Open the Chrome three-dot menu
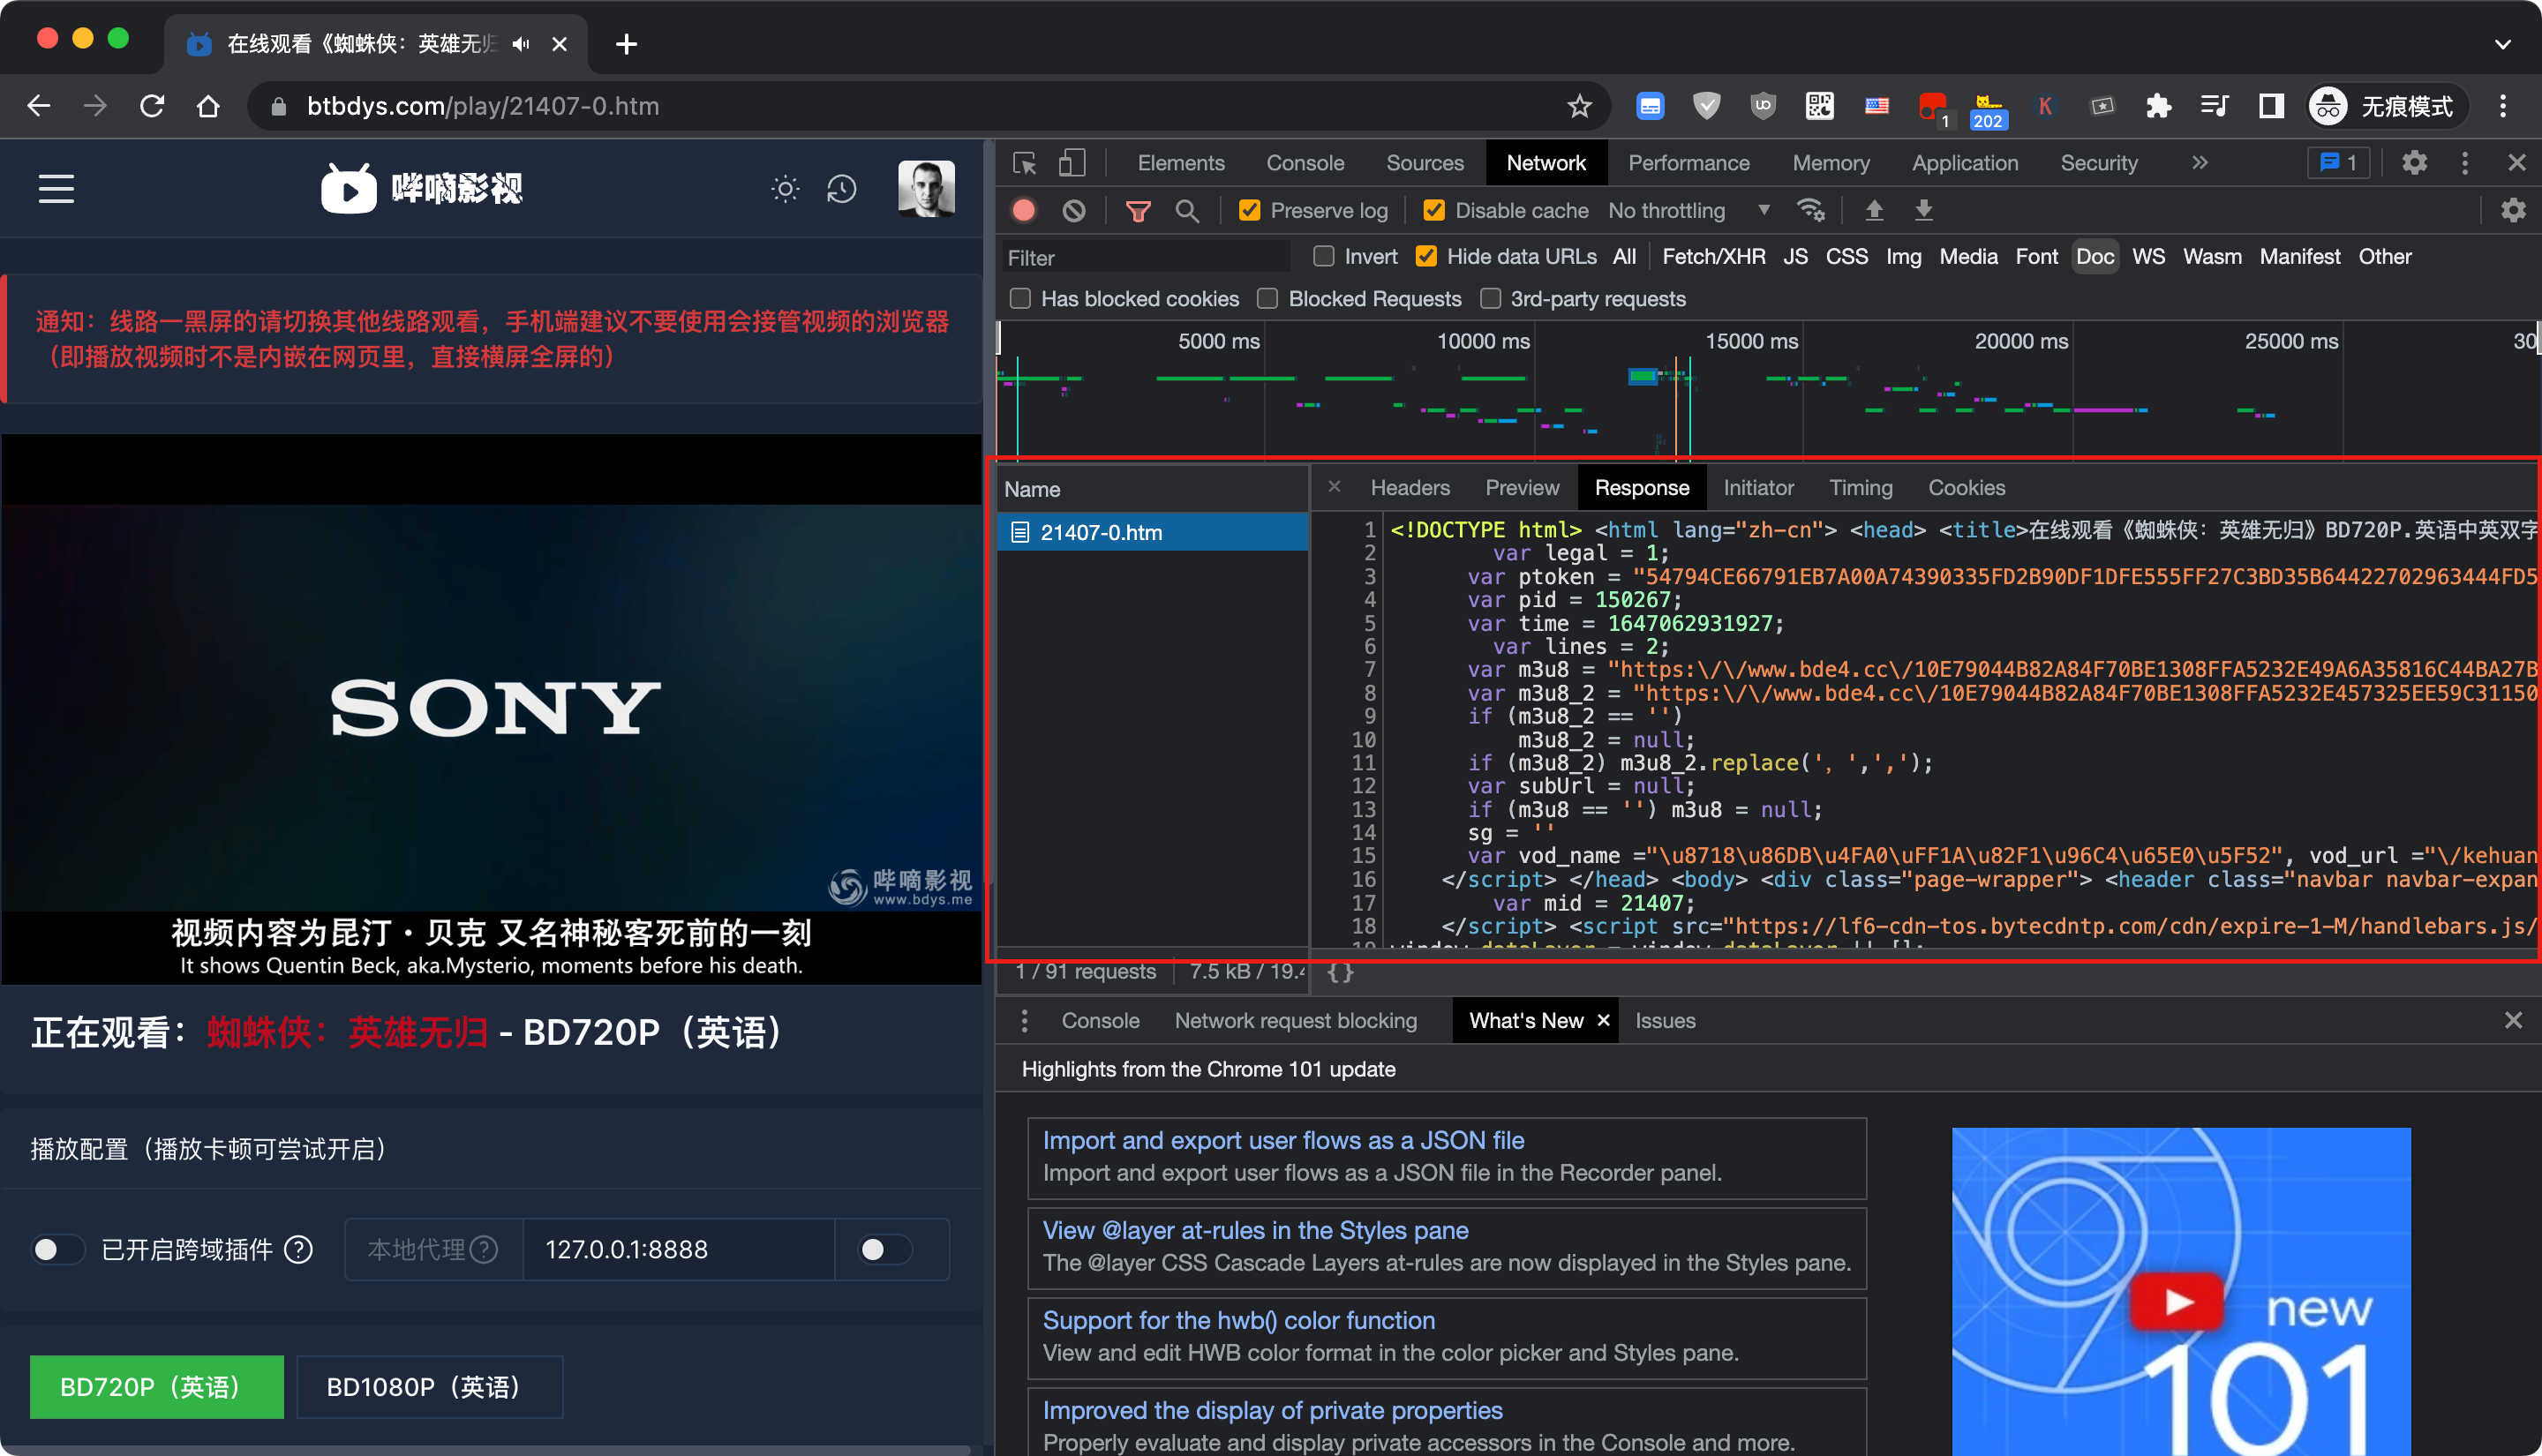 click(x=2503, y=106)
